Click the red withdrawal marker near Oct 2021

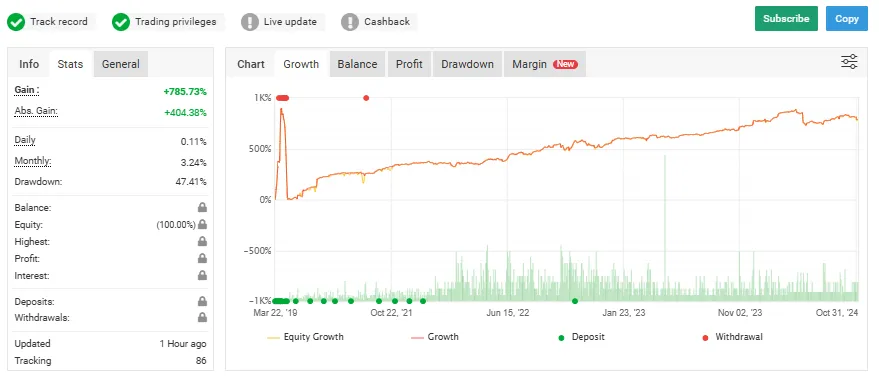(x=366, y=98)
